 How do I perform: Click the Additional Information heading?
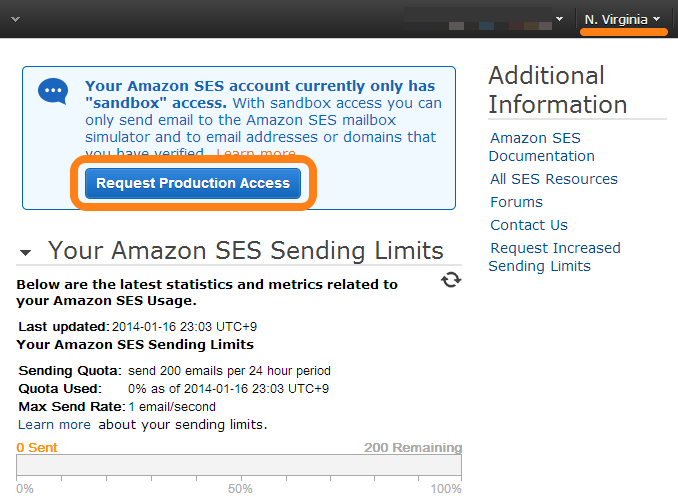(x=558, y=90)
